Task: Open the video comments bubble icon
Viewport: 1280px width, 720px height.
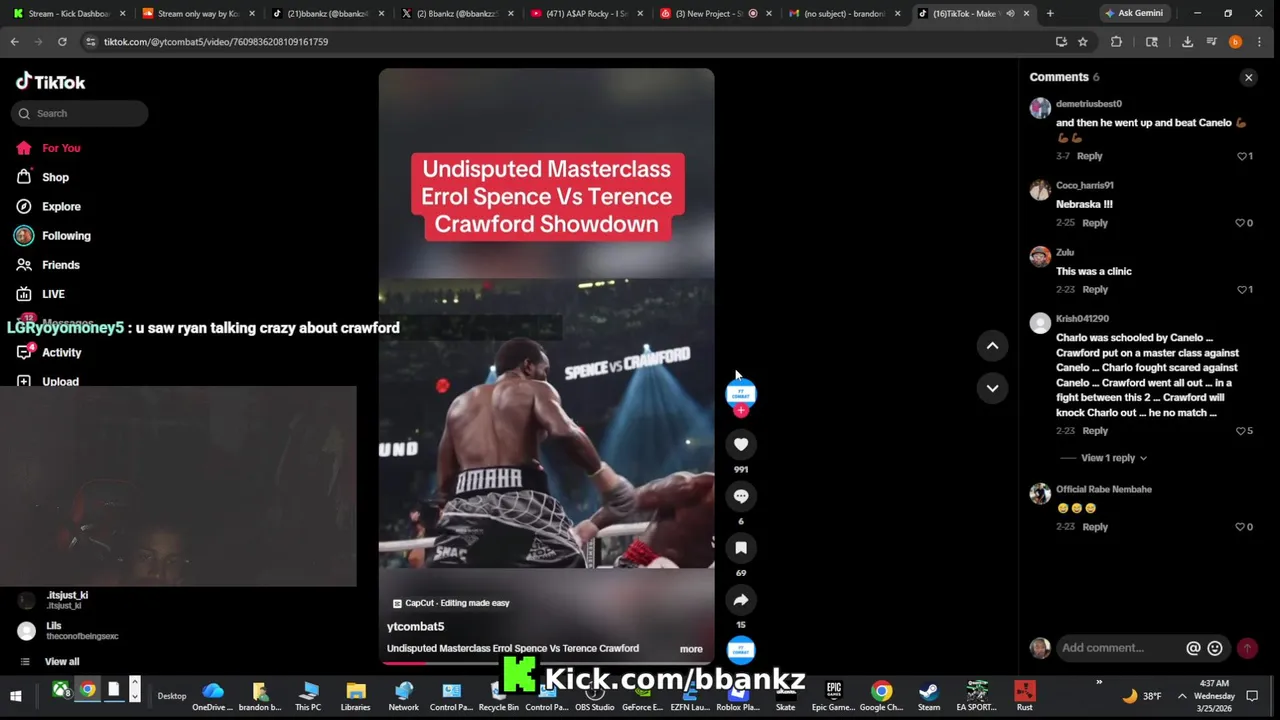Action: (x=741, y=496)
